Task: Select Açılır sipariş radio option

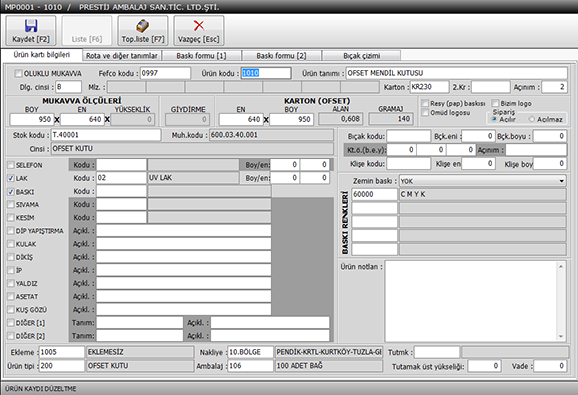Action: pyautogui.click(x=494, y=119)
